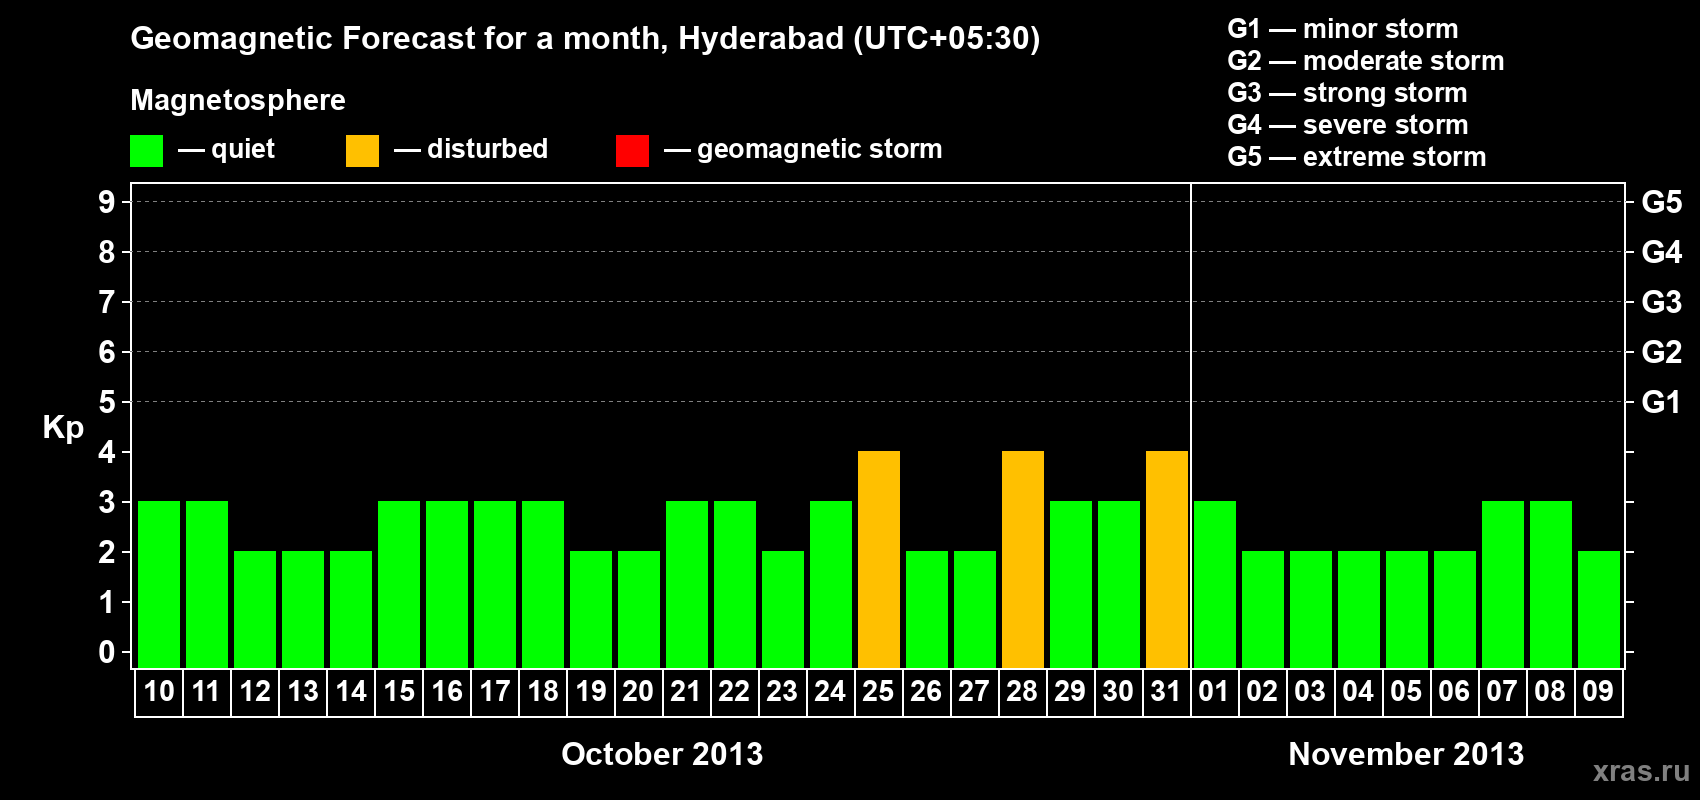
Task: Click date label 02 on the axis
Action: pyautogui.click(x=1263, y=691)
